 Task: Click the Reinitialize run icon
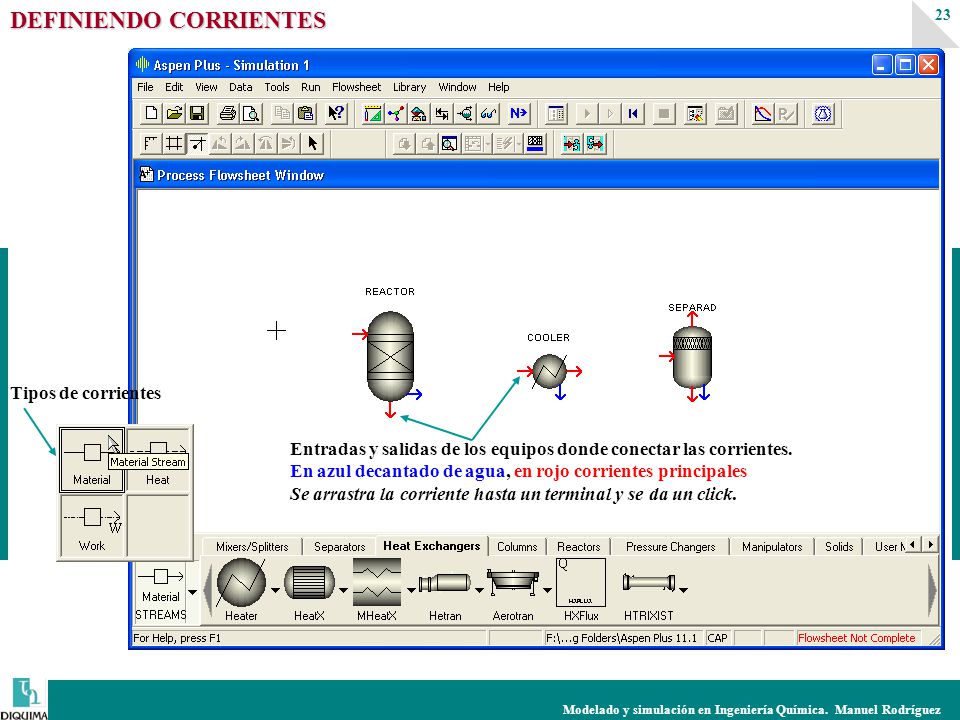(633, 113)
